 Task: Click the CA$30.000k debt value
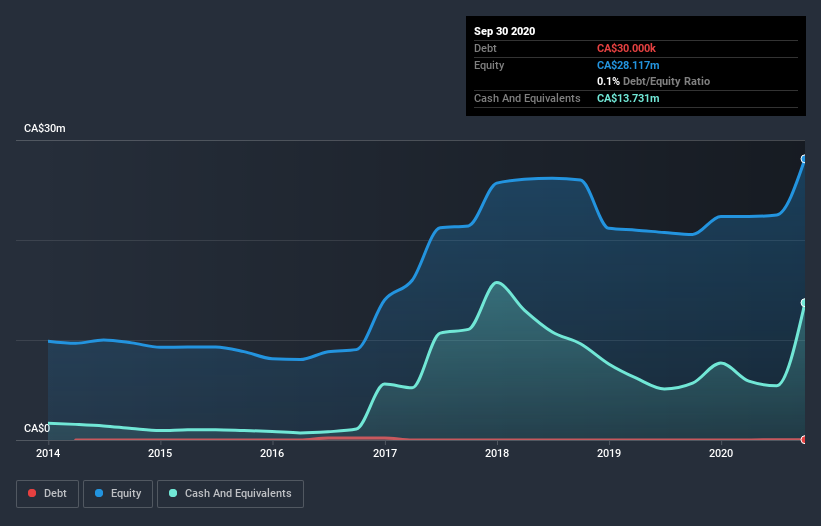click(x=626, y=48)
